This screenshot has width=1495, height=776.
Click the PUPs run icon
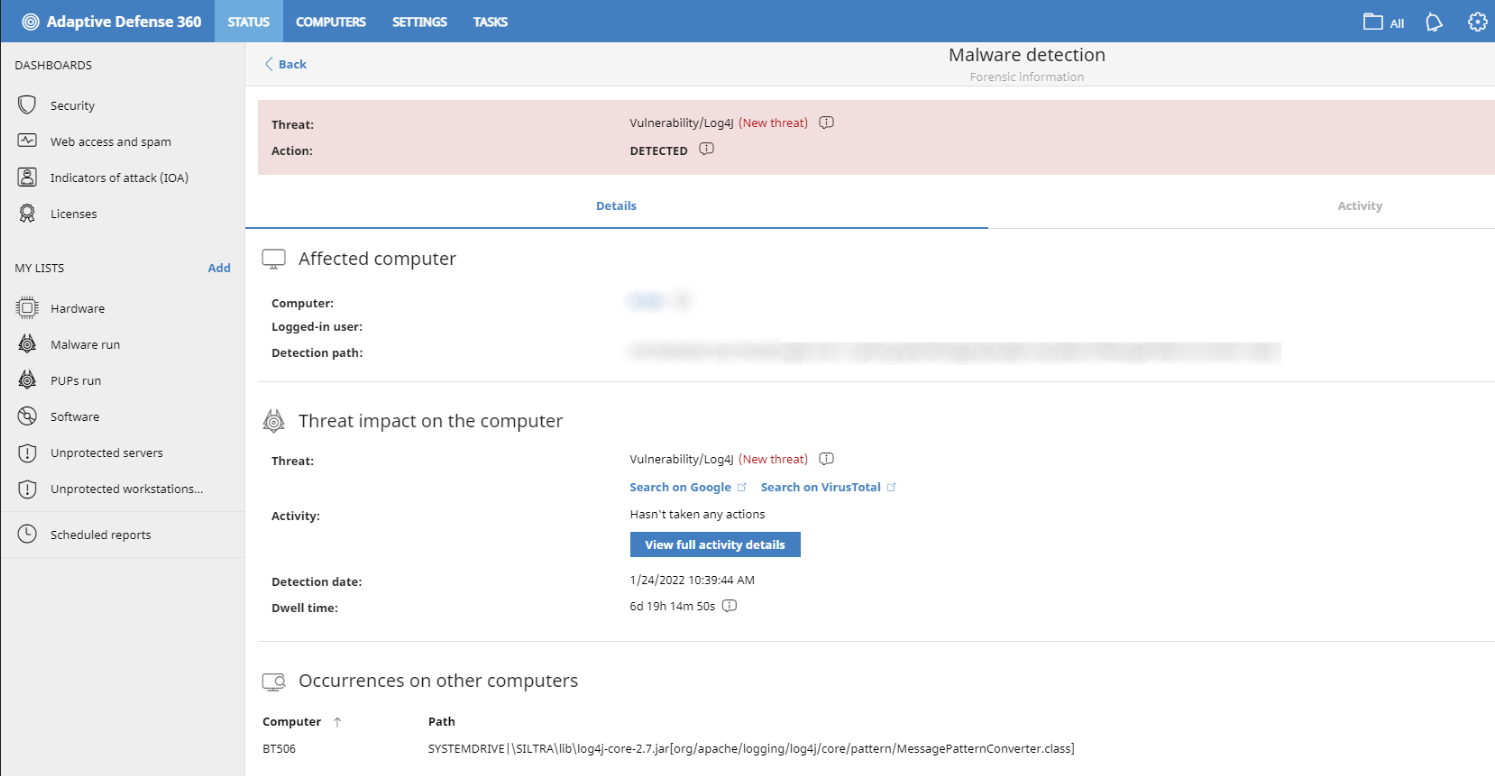28,380
